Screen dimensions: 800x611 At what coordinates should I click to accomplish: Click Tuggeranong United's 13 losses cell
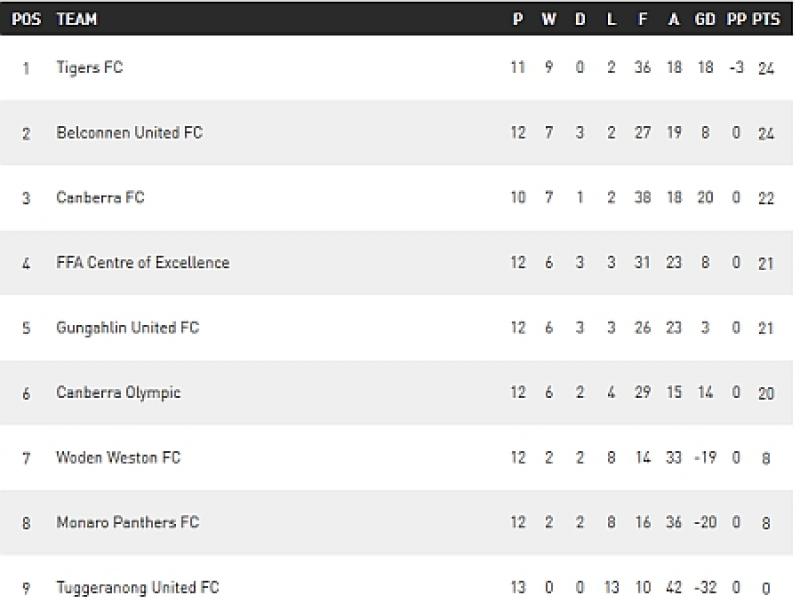click(x=611, y=587)
